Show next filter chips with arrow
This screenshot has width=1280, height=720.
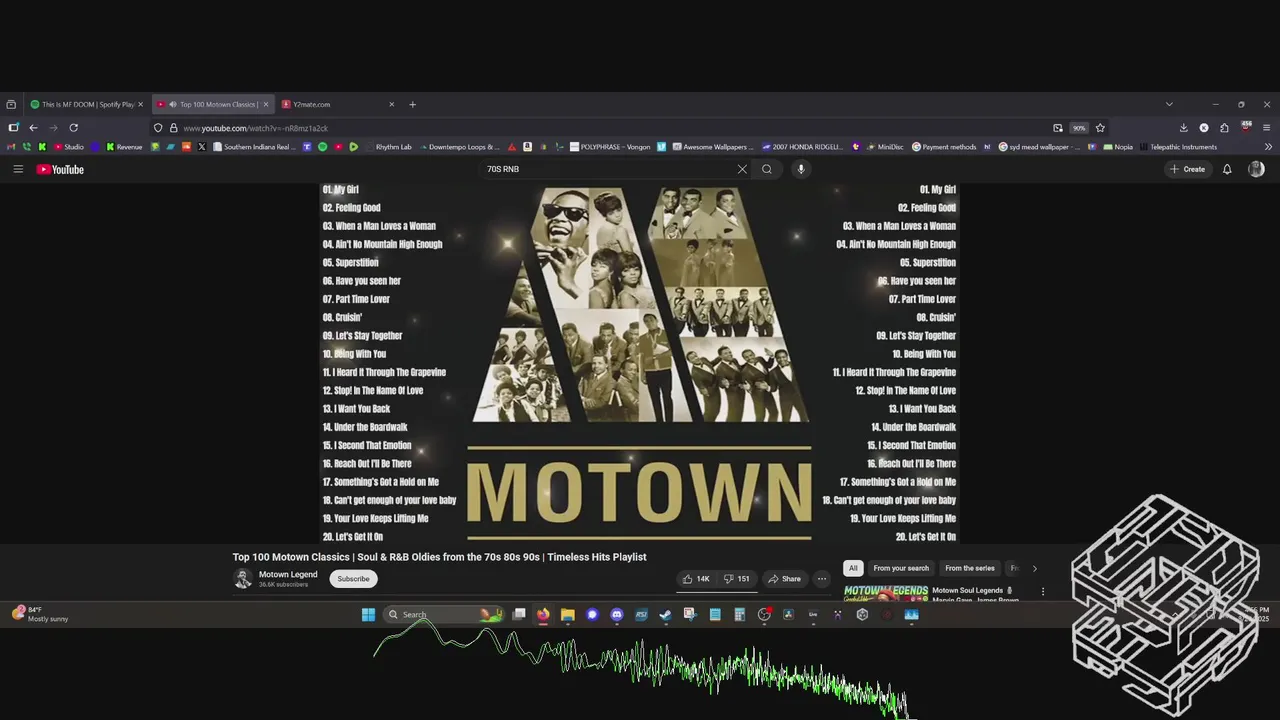coord(1034,568)
